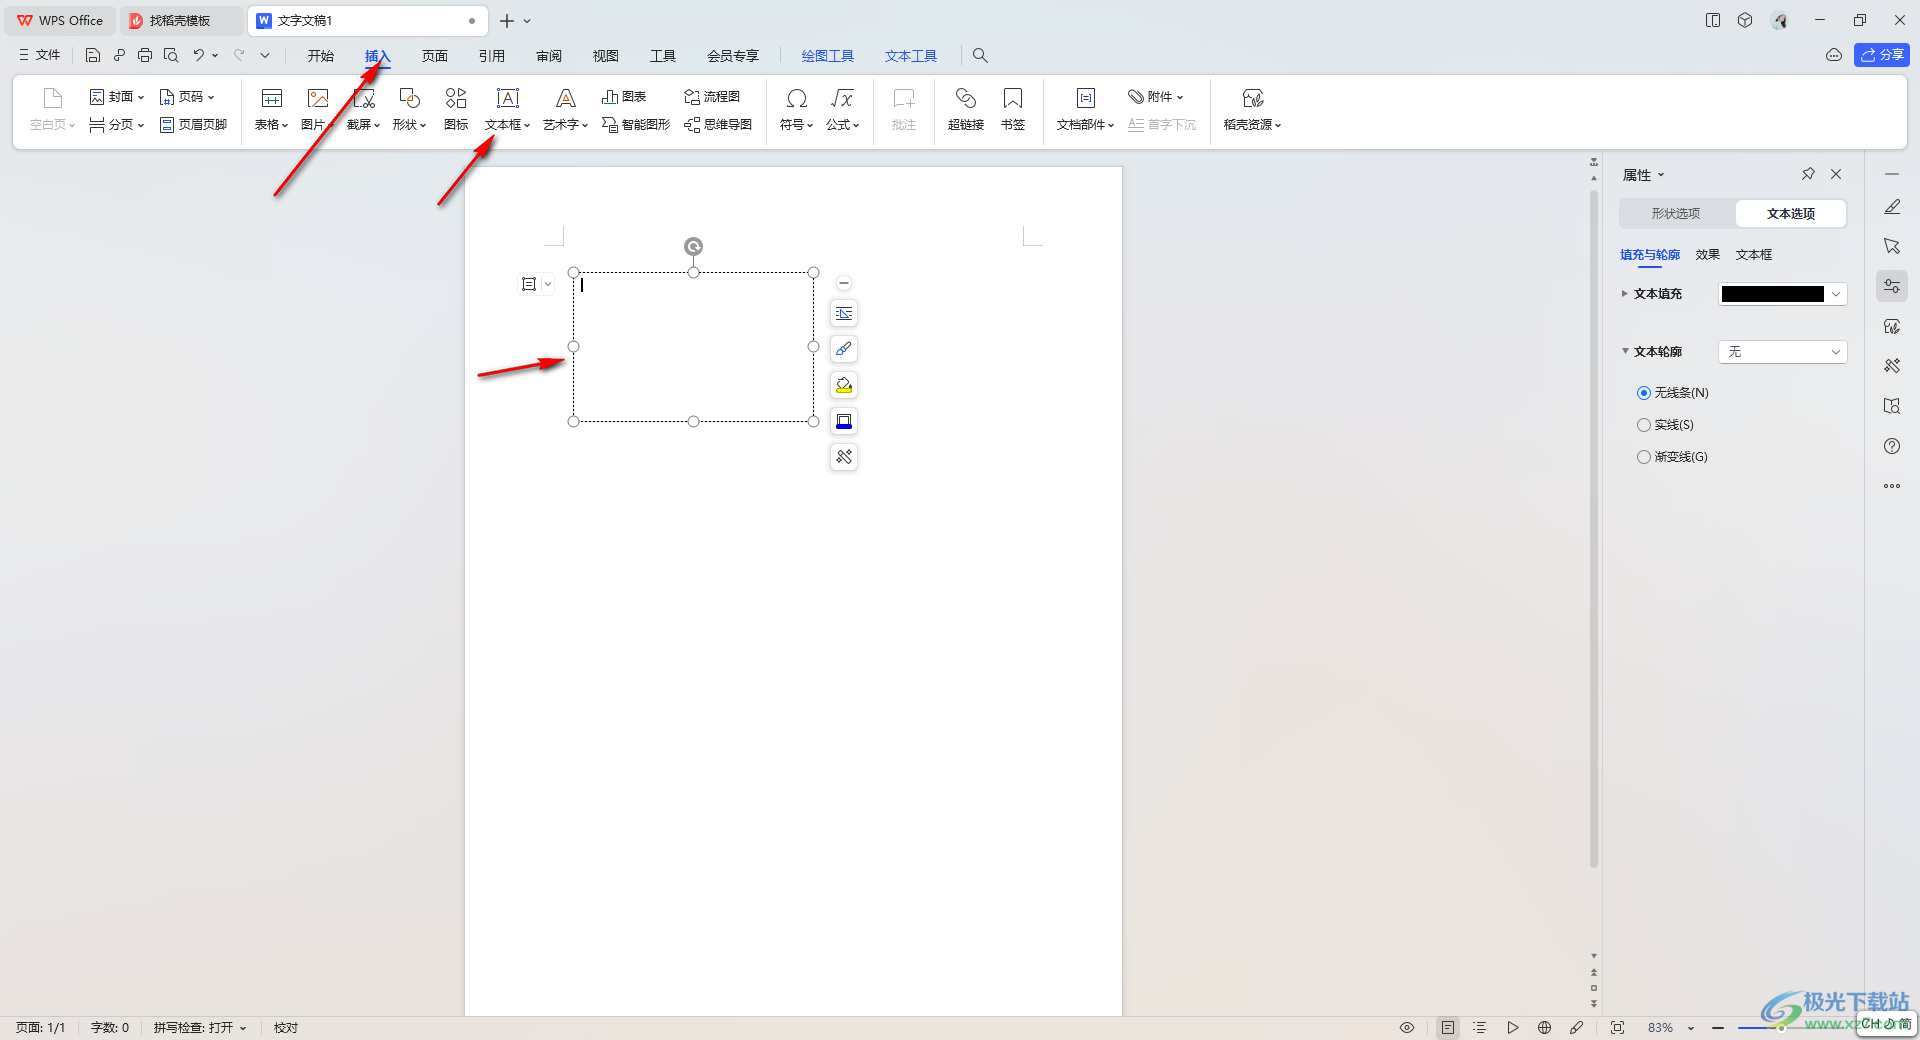Switch to page view mode in status bar
This screenshot has height=1040, width=1920.
point(1448,1027)
